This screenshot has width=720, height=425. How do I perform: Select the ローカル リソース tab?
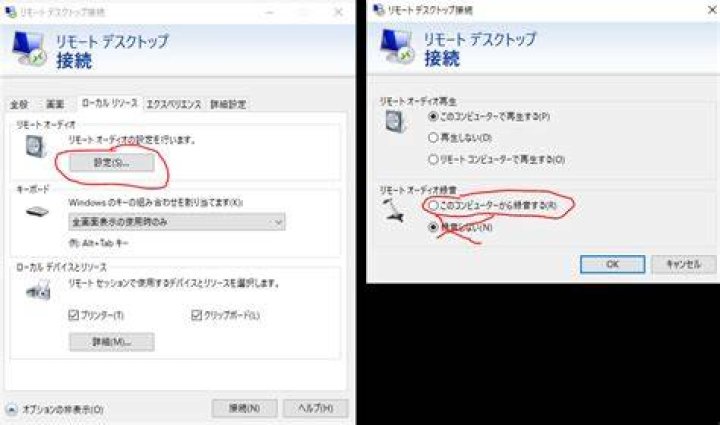109,103
